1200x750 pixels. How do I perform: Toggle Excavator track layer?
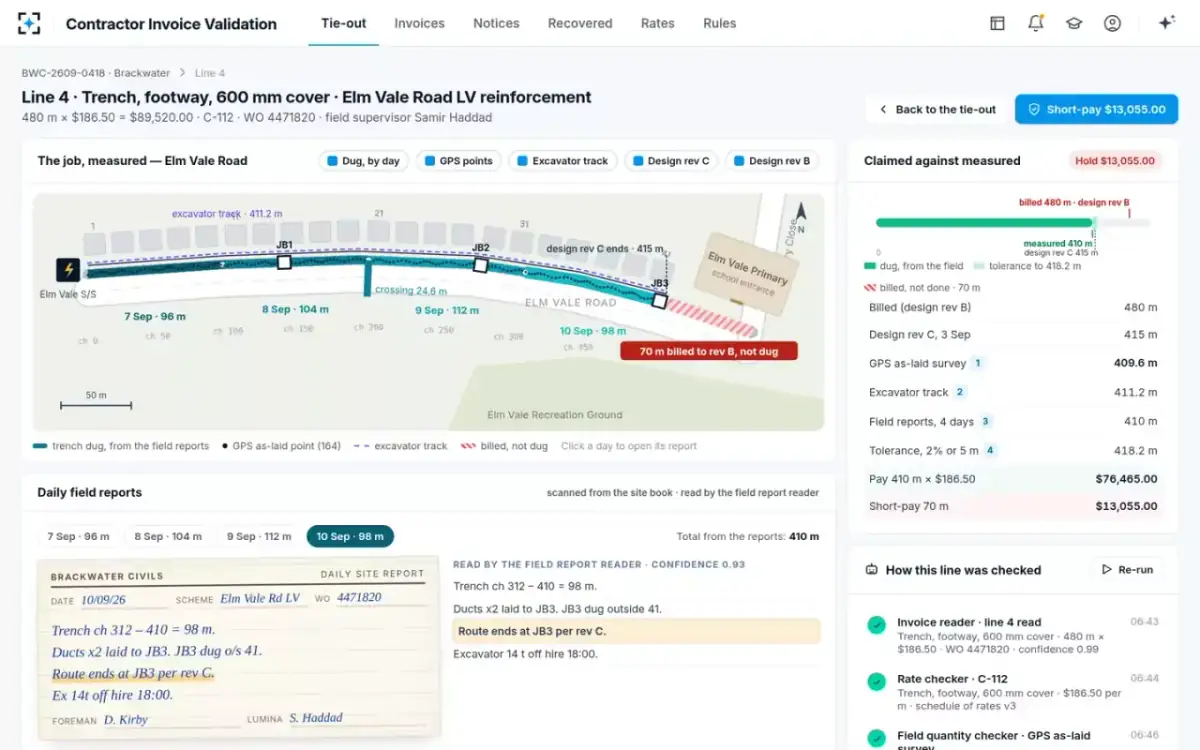563,161
